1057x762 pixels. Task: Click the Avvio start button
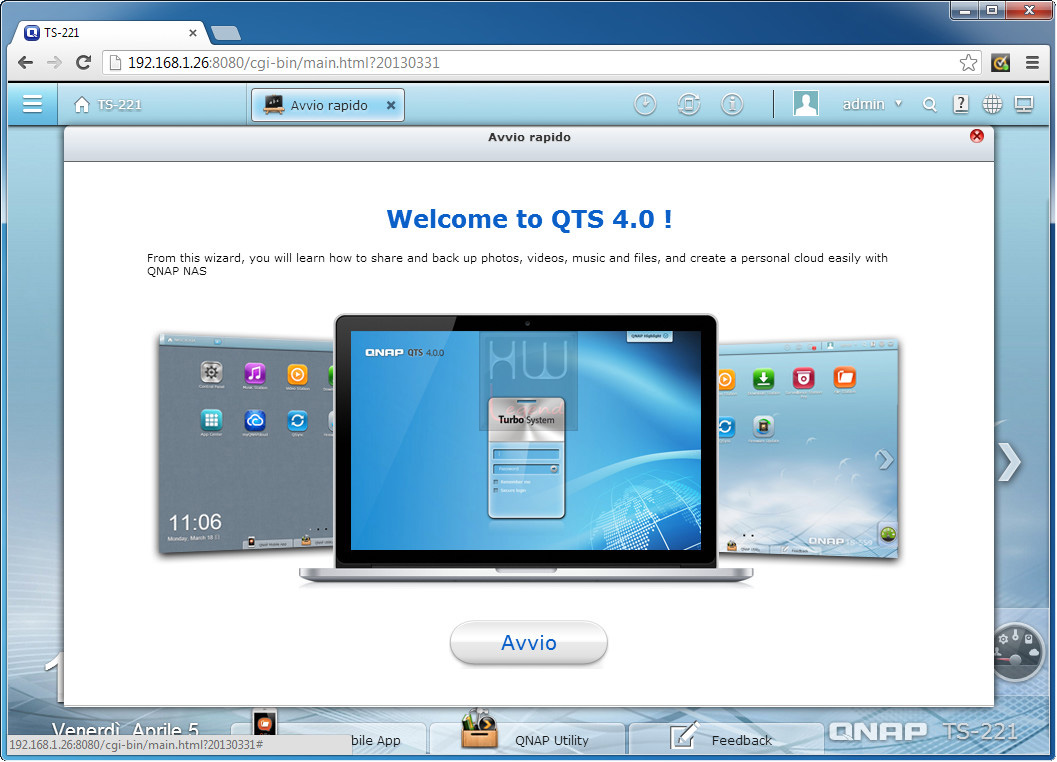coord(528,643)
